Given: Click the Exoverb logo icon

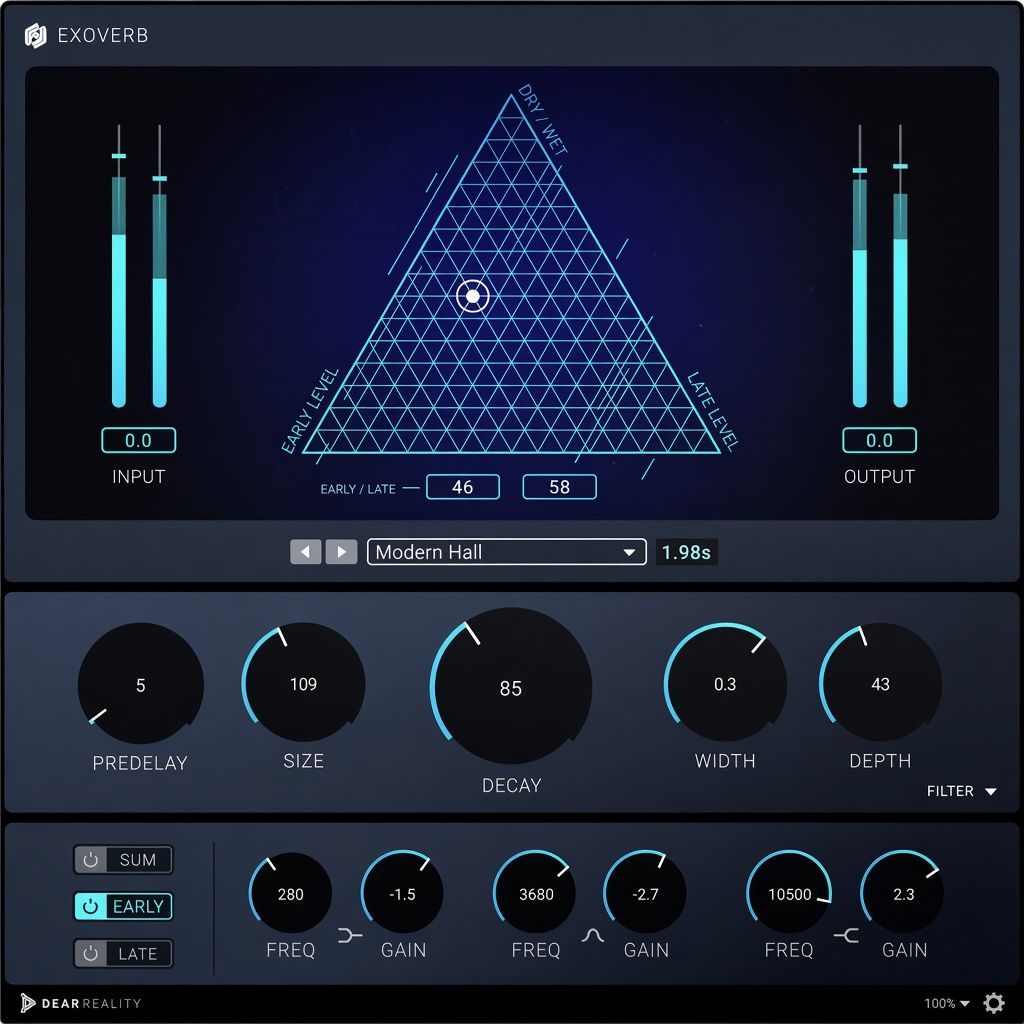Looking at the screenshot, I should pos(35,35).
